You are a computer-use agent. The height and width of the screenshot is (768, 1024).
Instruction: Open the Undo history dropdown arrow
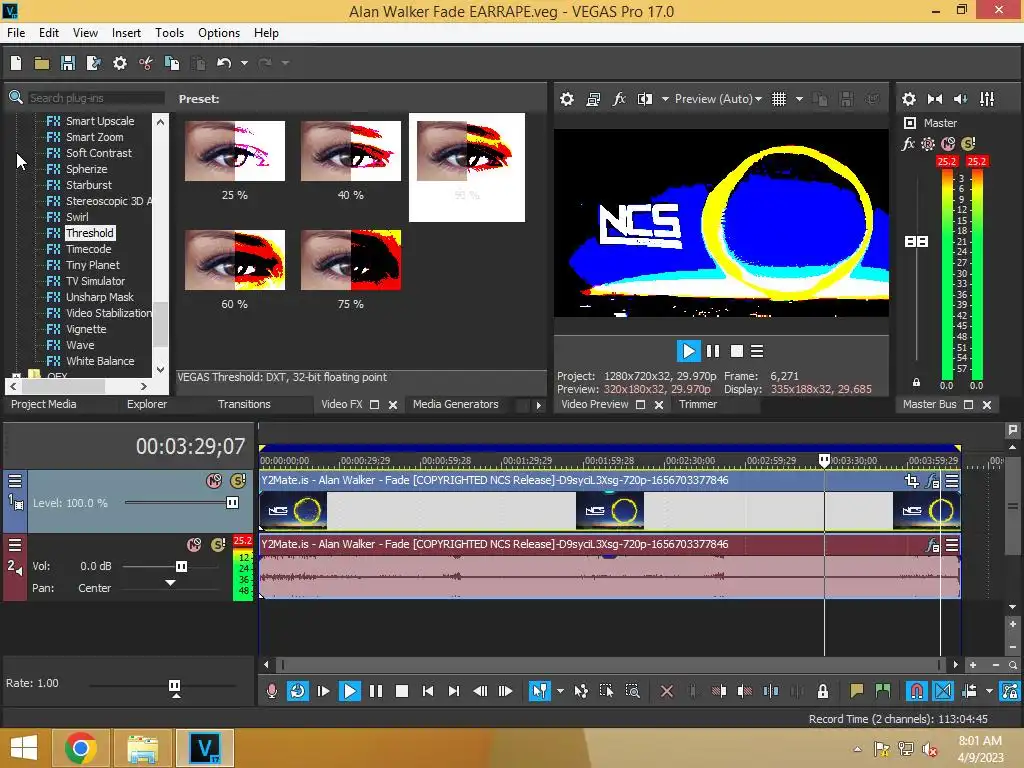point(244,63)
